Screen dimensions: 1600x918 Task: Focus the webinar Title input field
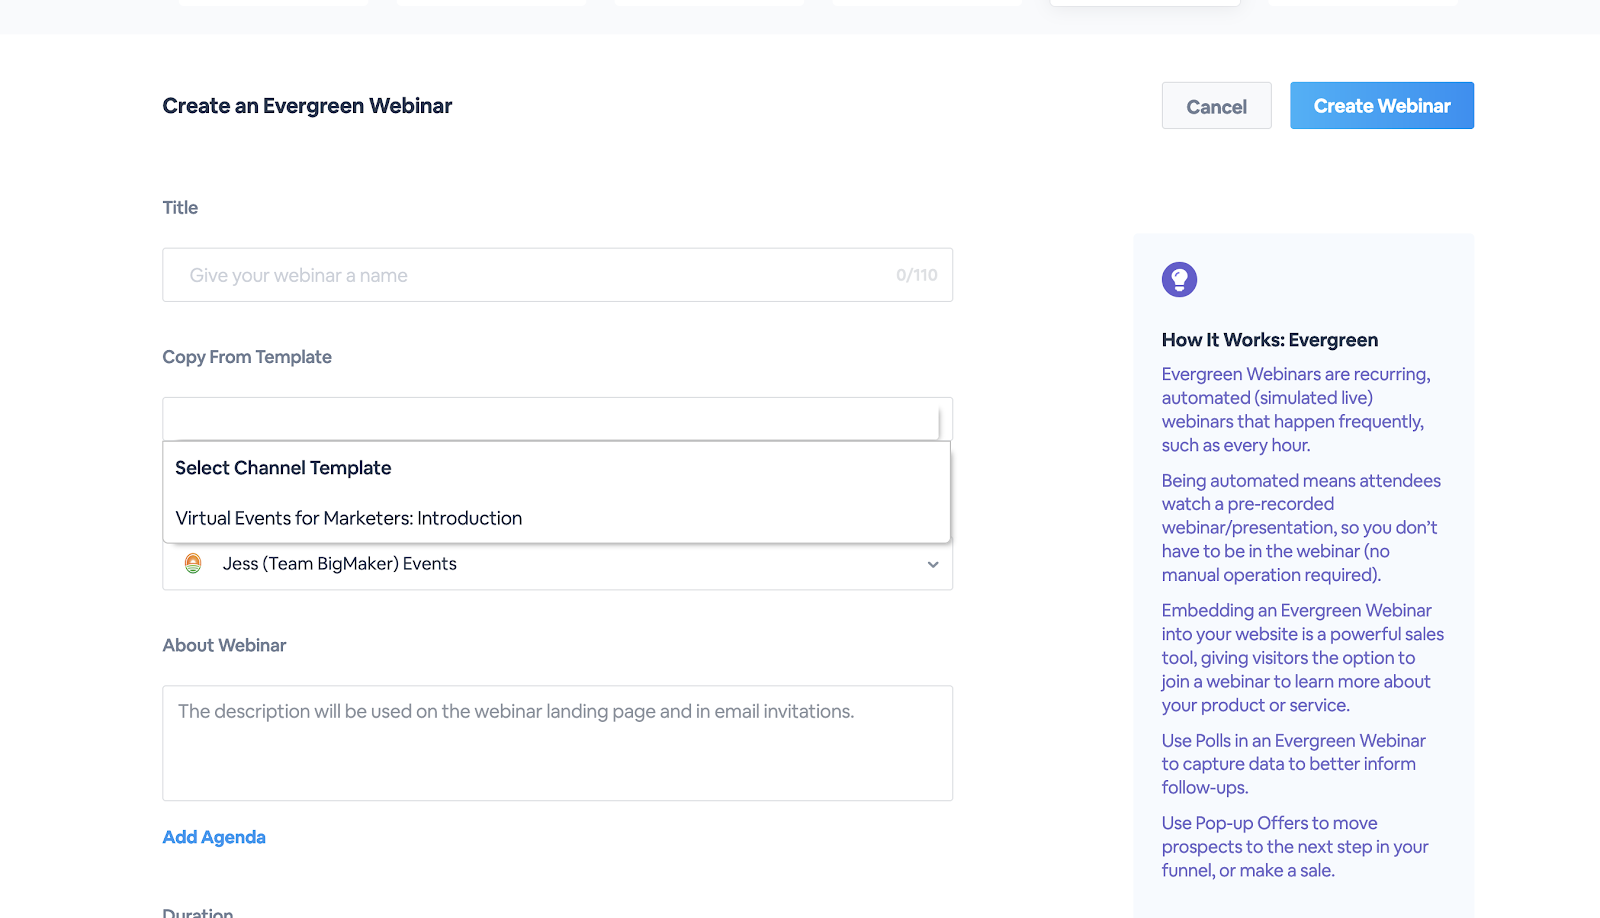click(540, 275)
